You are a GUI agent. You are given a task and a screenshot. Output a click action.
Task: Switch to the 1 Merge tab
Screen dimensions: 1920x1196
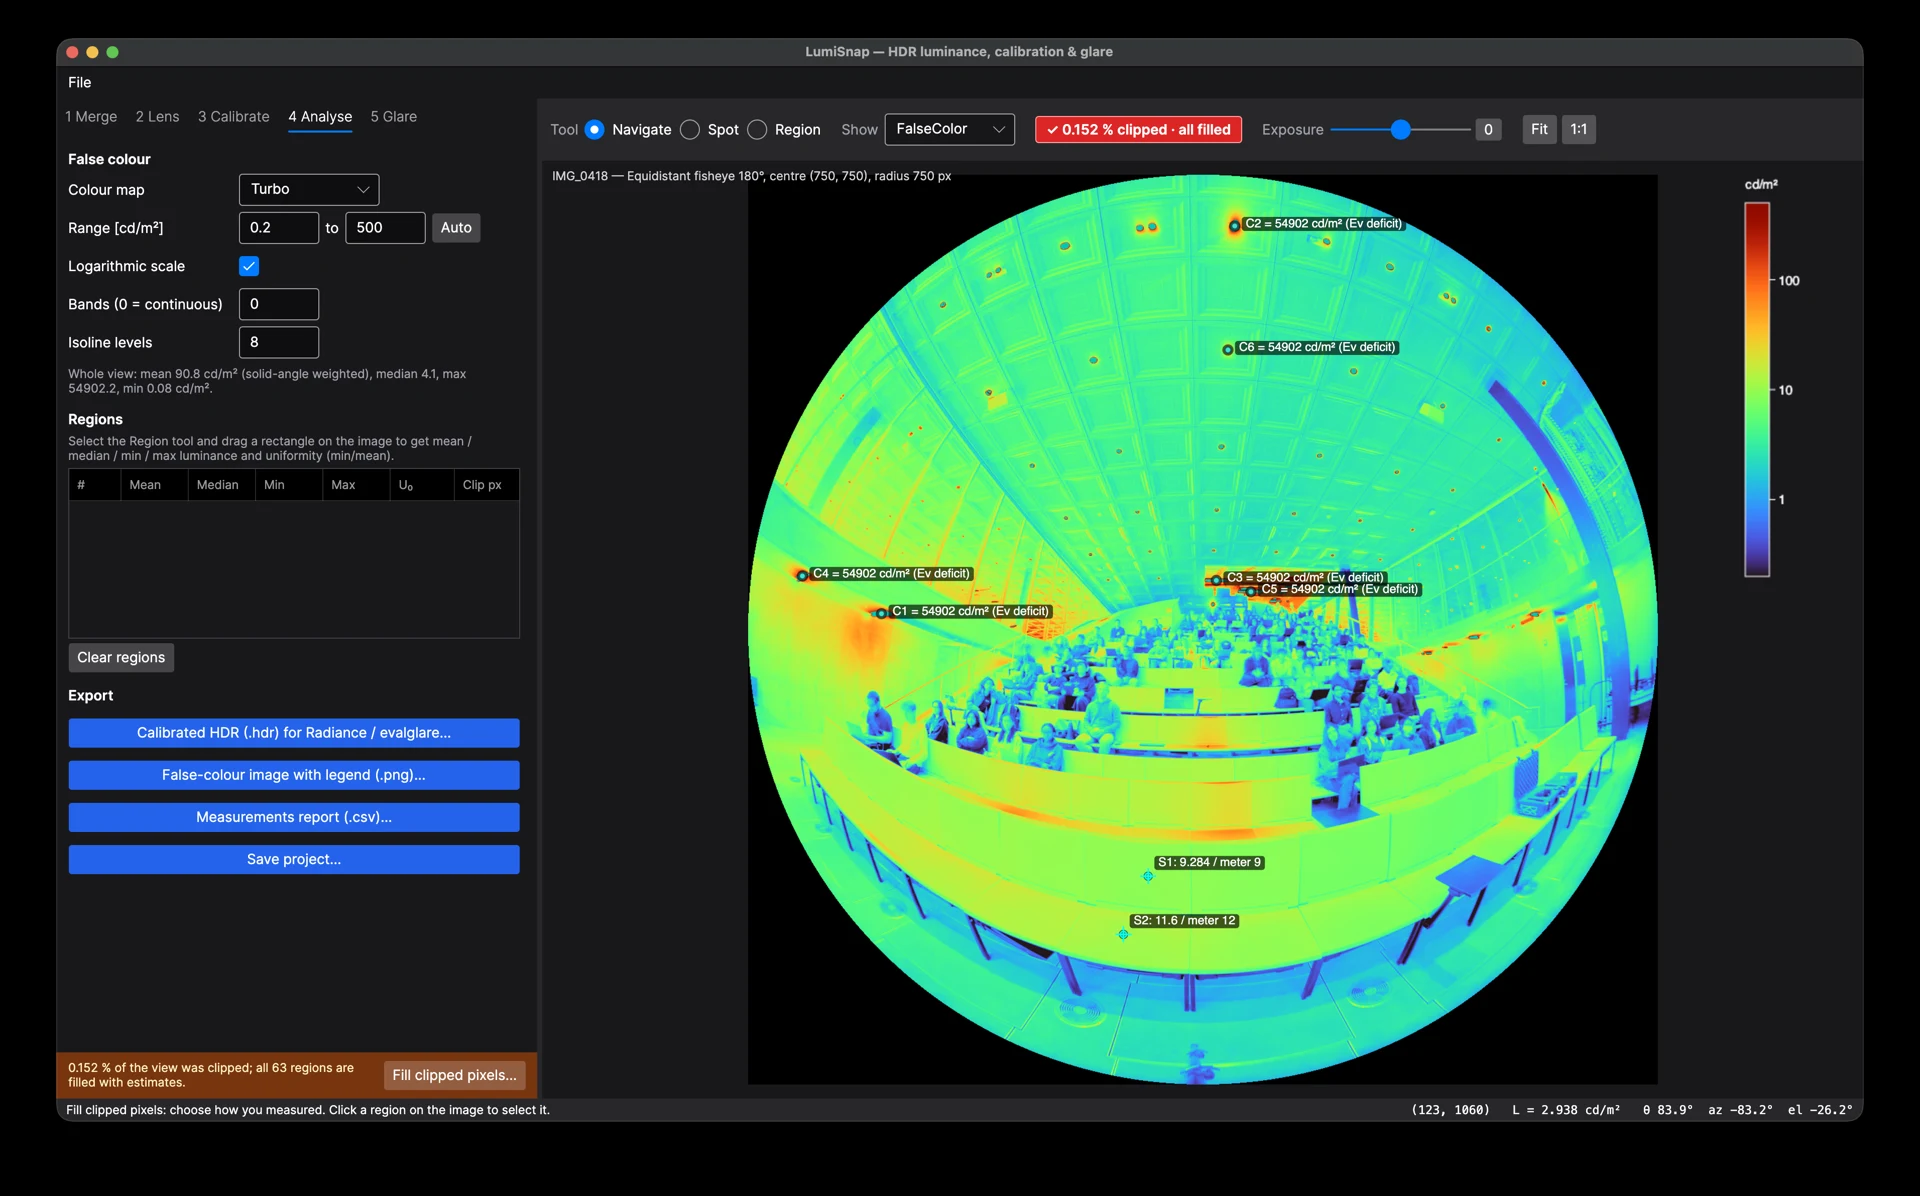click(91, 116)
